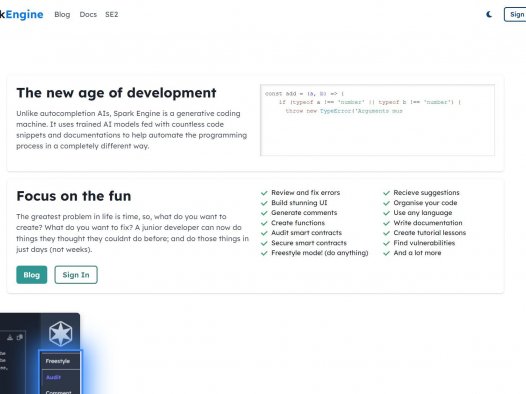Click checkmark beside Generate comments
Viewport: 526px width, 394px height.
coord(264,213)
